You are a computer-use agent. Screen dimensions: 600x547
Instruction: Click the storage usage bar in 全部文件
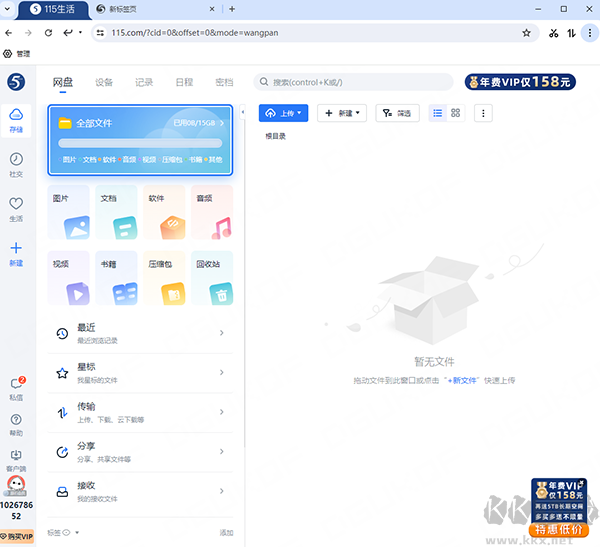pyautogui.click(x=140, y=143)
